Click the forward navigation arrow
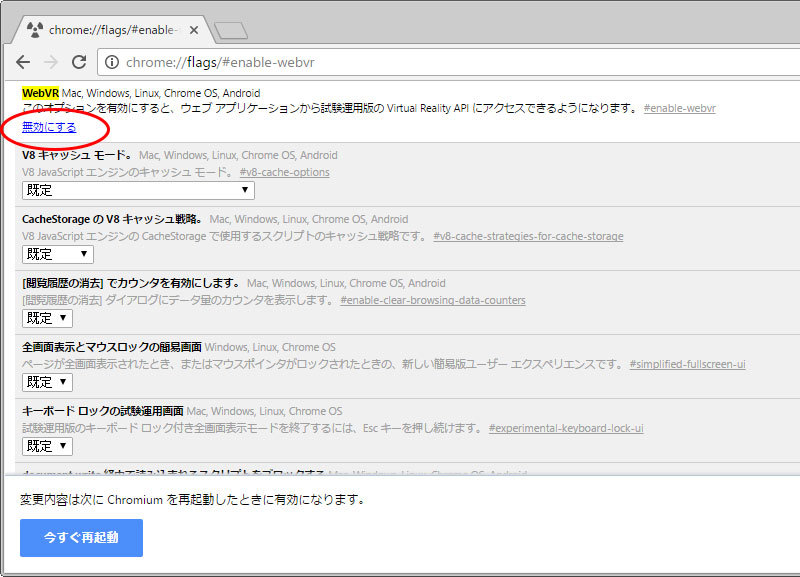The width and height of the screenshot is (800, 577). pos(51,62)
